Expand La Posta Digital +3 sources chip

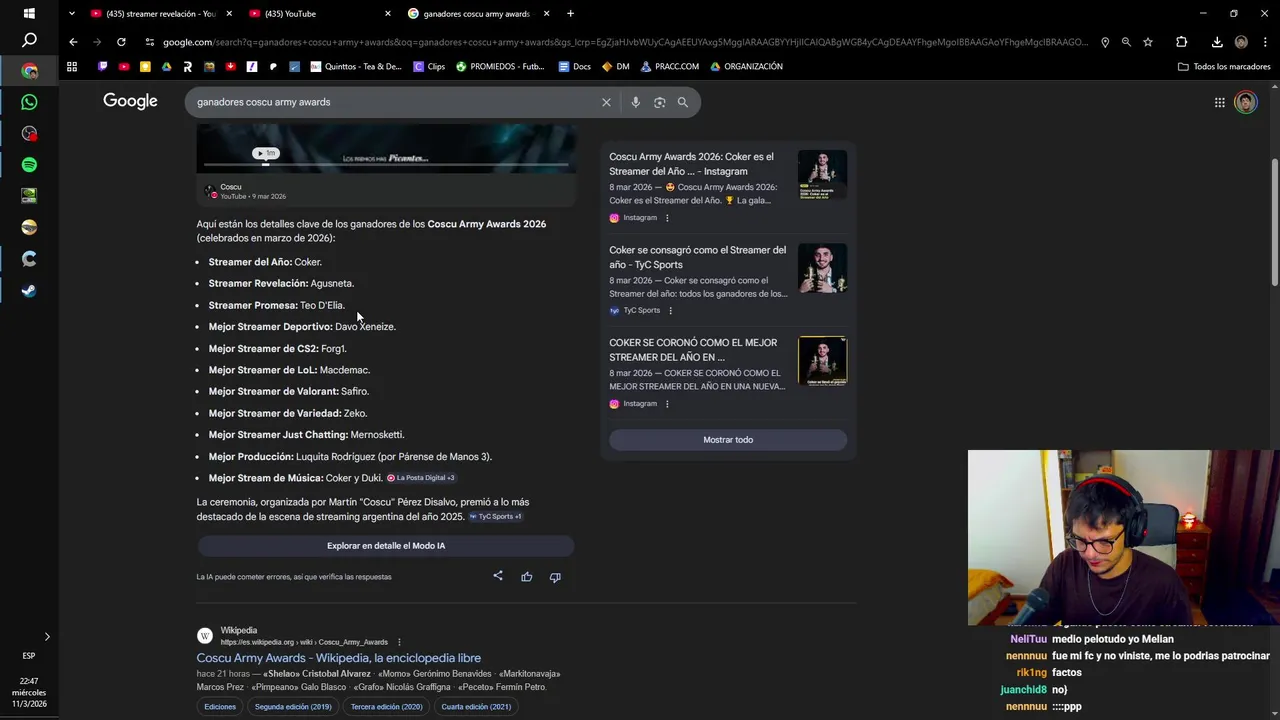coord(421,478)
